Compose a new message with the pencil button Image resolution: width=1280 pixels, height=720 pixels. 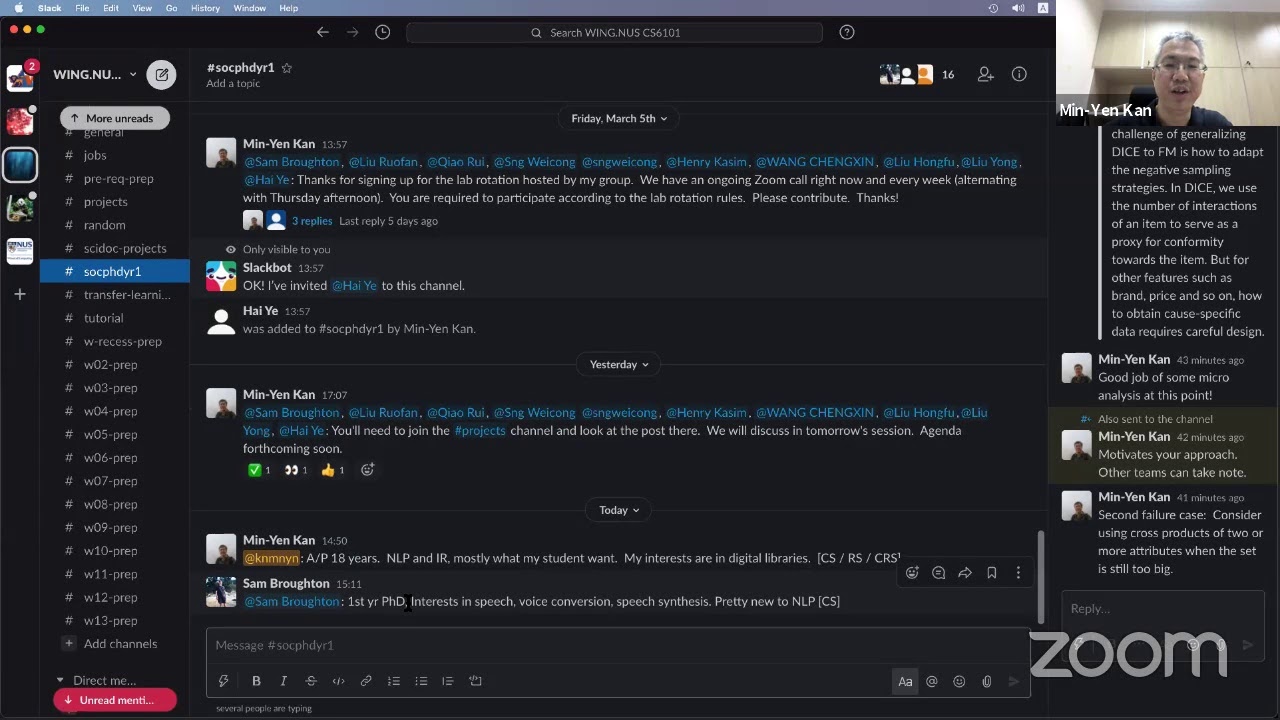point(161,74)
